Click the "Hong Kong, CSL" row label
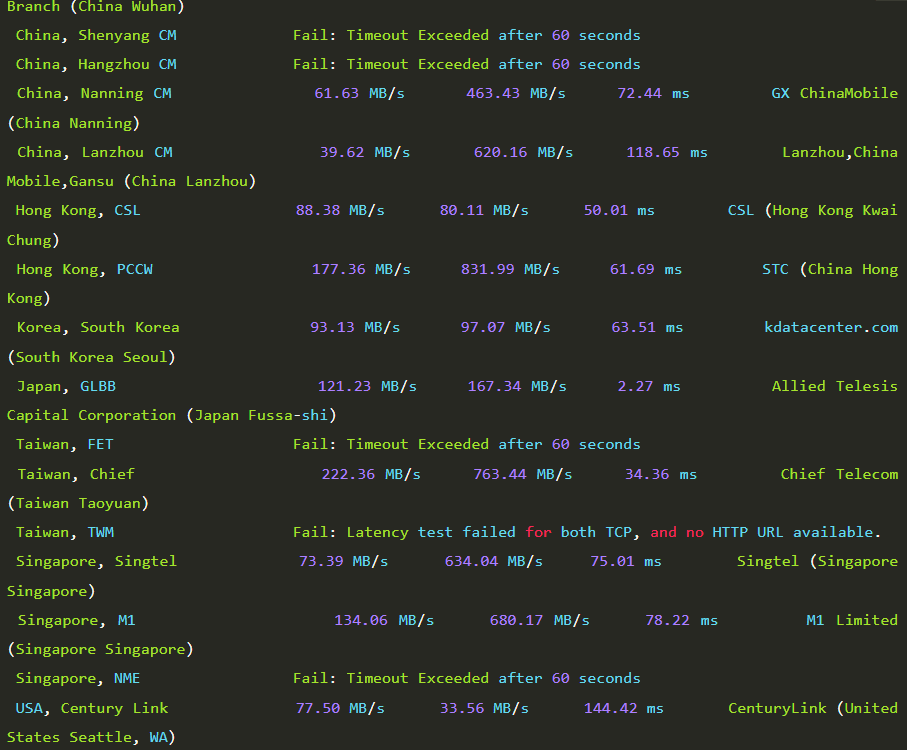This screenshot has width=907, height=750. tap(78, 210)
